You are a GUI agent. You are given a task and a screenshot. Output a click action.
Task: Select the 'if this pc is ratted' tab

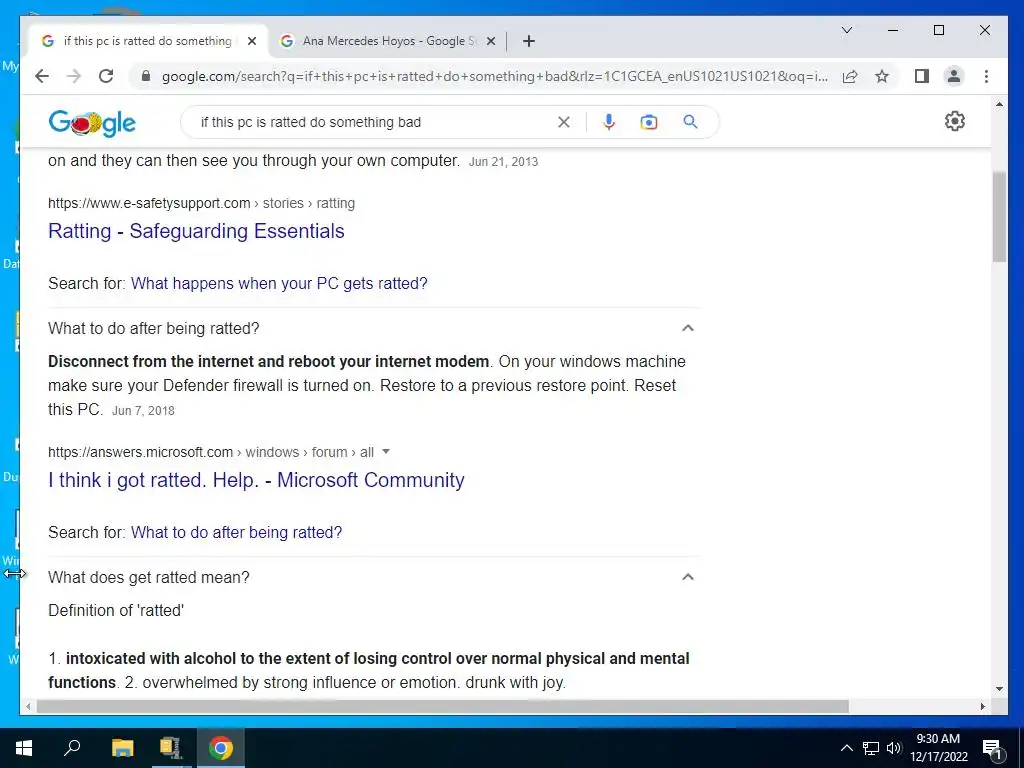147,41
